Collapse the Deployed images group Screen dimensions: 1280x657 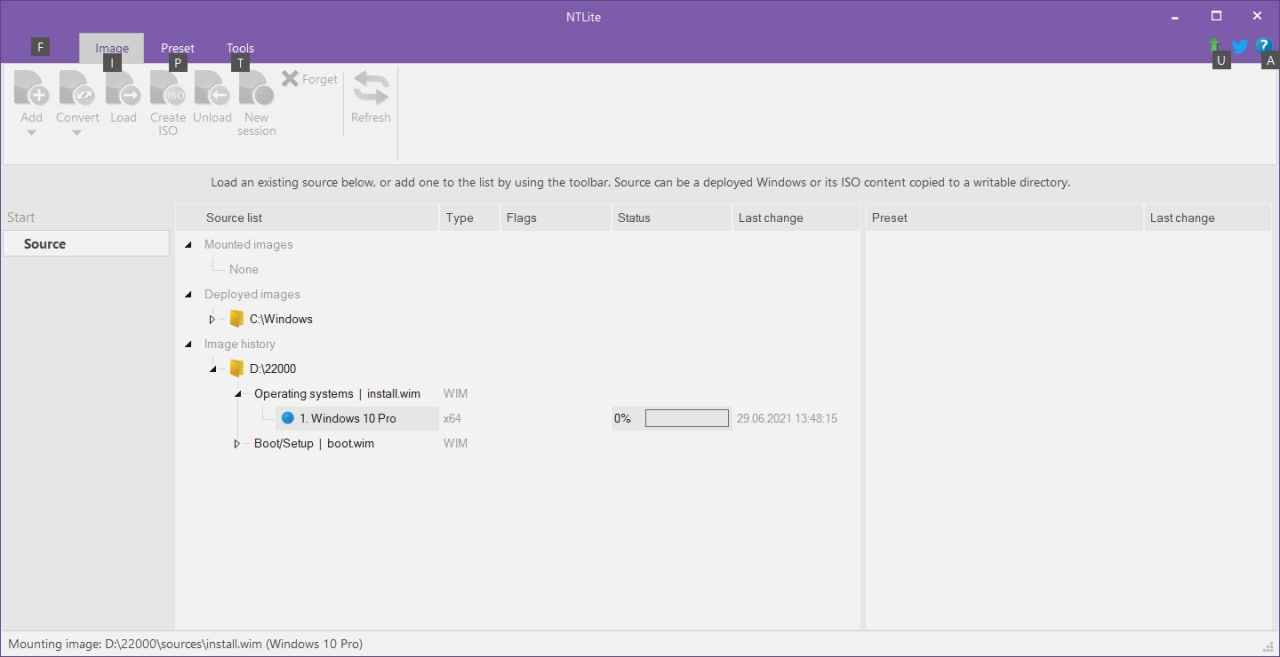click(x=189, y=294)
